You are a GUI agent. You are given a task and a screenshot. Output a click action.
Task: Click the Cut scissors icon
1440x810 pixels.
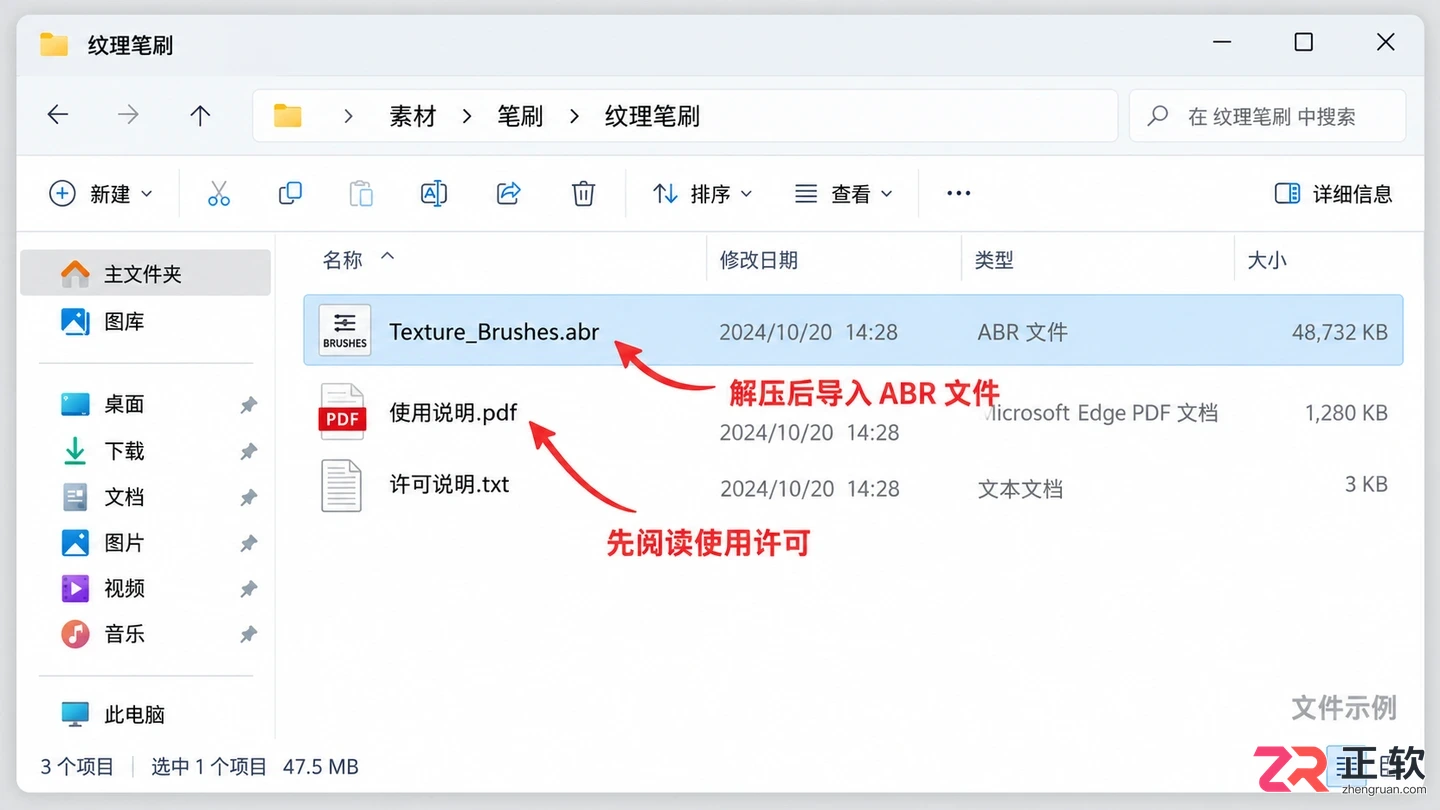coord(219,194)
